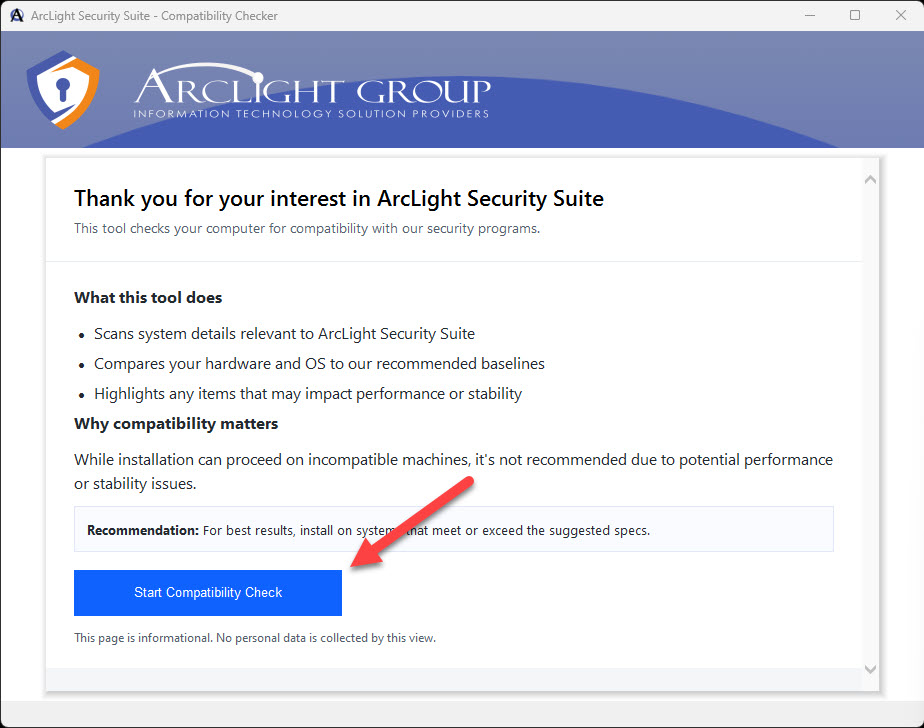
Task: Click the "Compares your hardware and OS" bullet
Action: [x=319, y=363]
